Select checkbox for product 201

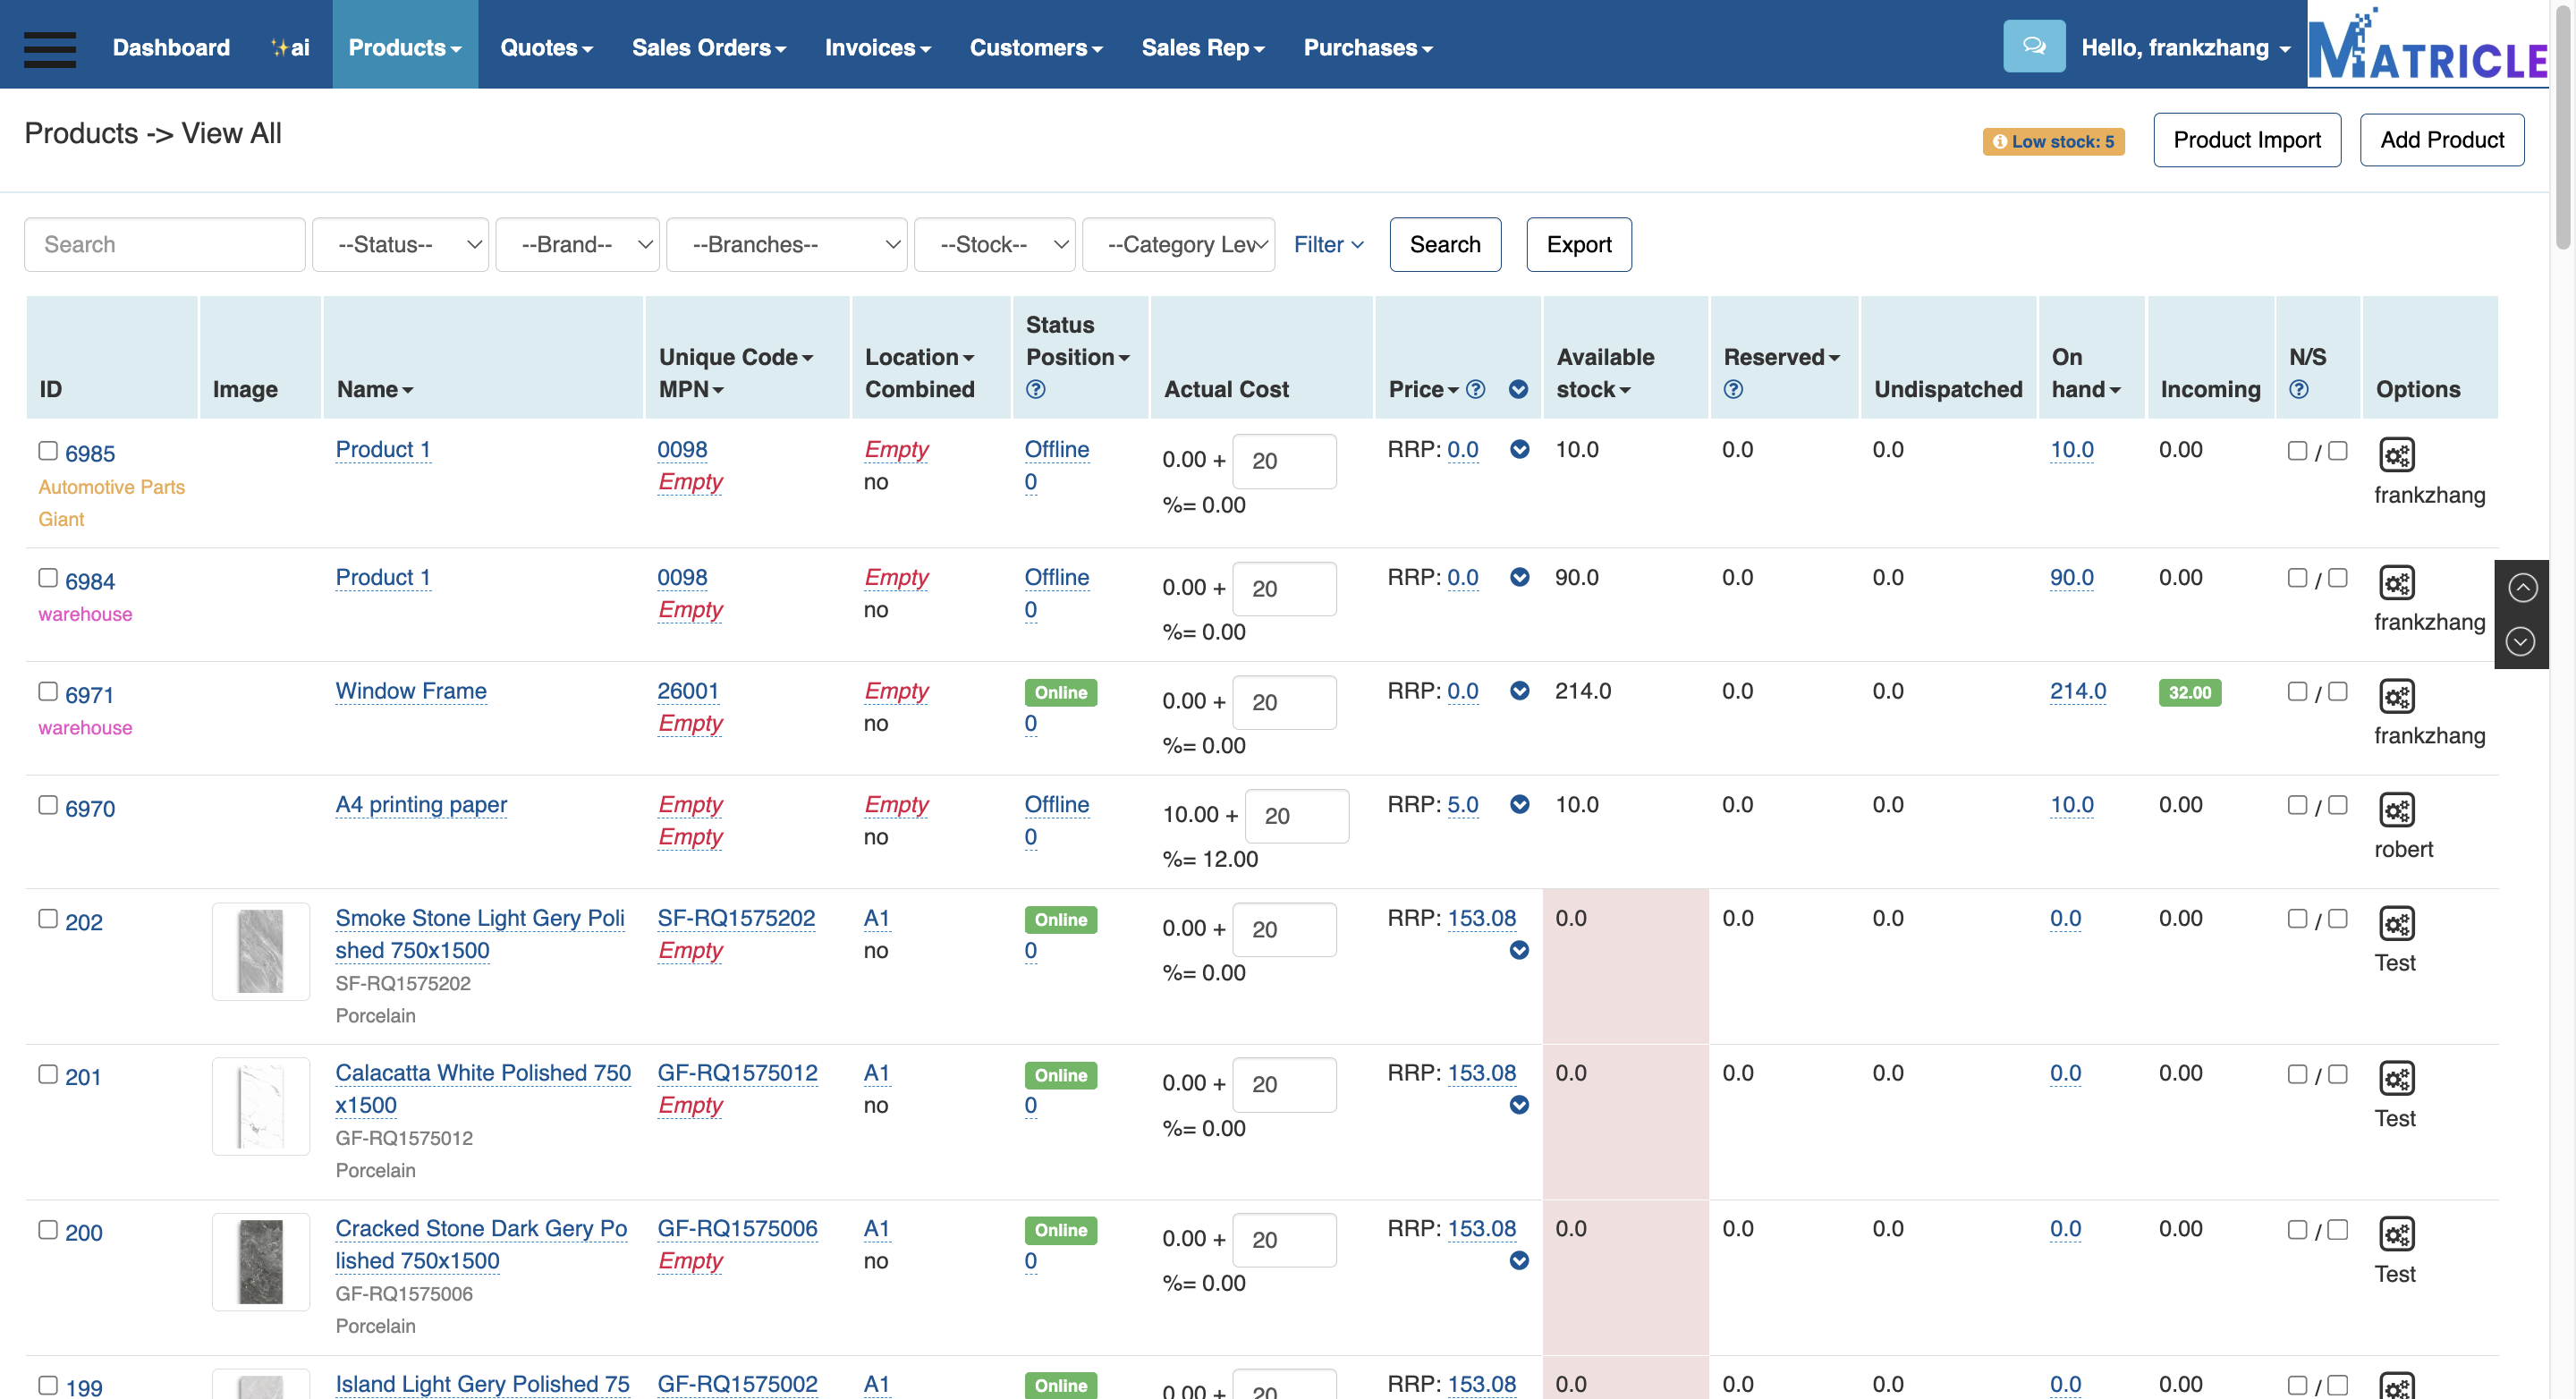coord(48,1074)
